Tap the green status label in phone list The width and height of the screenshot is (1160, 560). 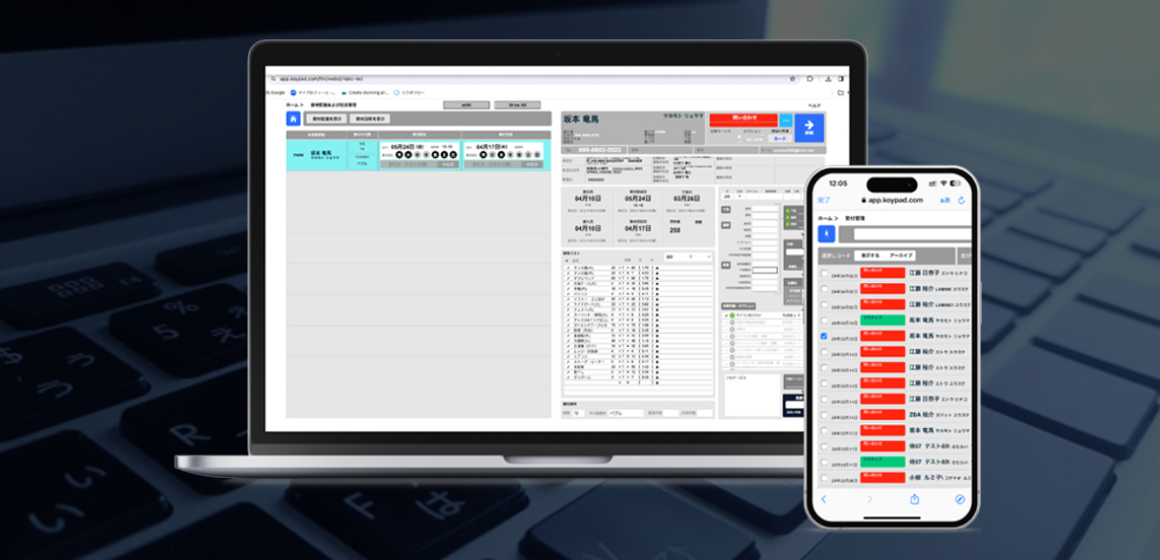coord(882,320)
